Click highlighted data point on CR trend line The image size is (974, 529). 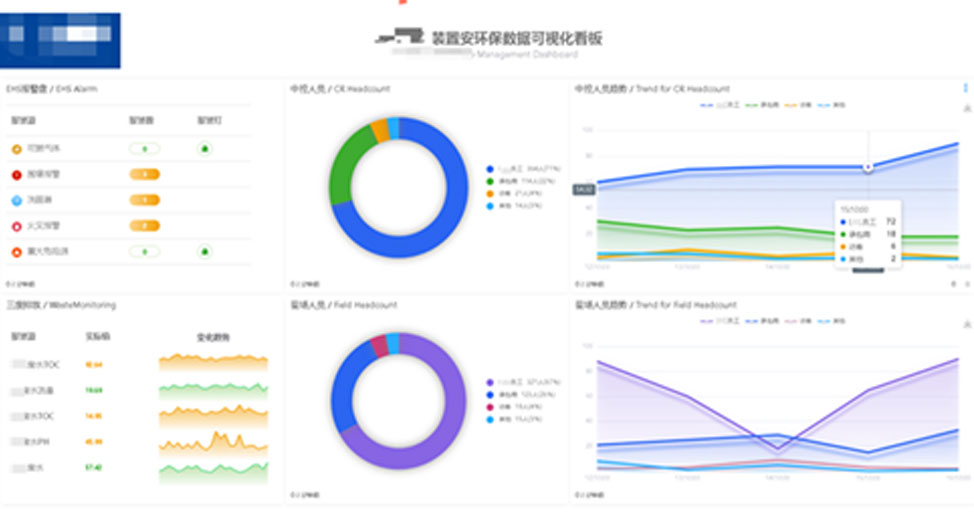click(867, 167)
